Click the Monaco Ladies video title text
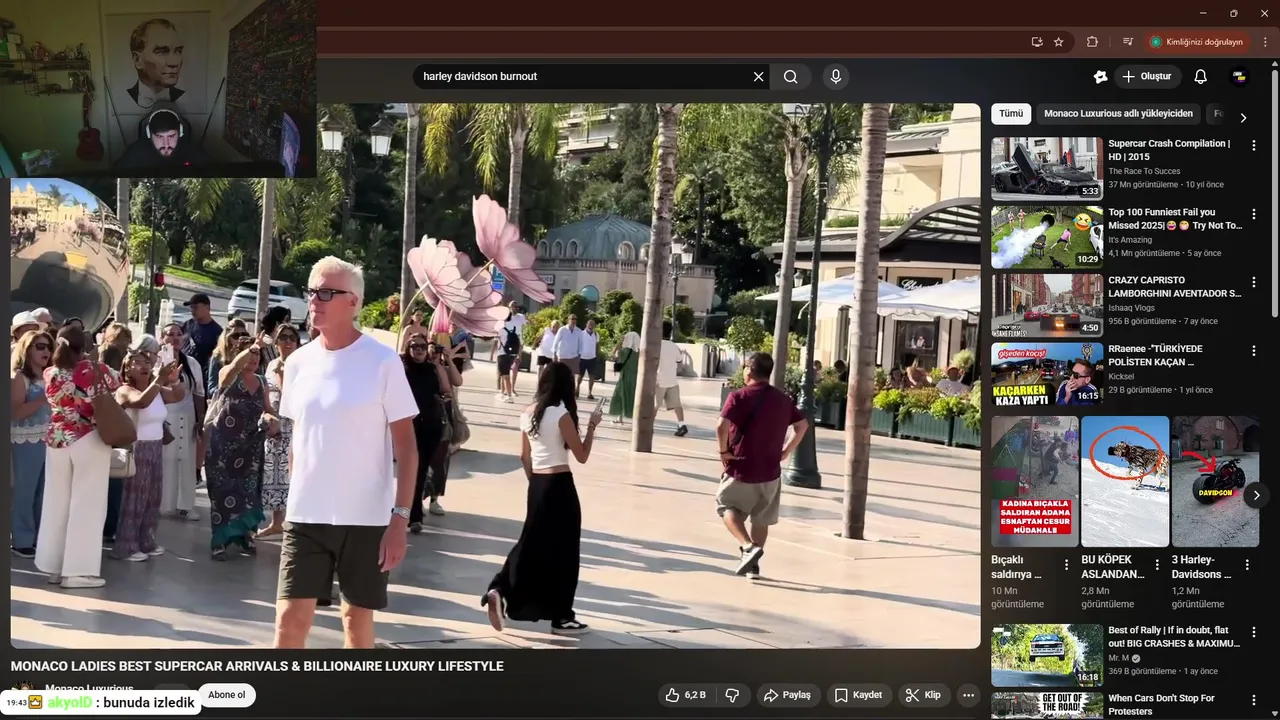The width and height of the screenshot is (1280, 720). [x=257, y=666]
